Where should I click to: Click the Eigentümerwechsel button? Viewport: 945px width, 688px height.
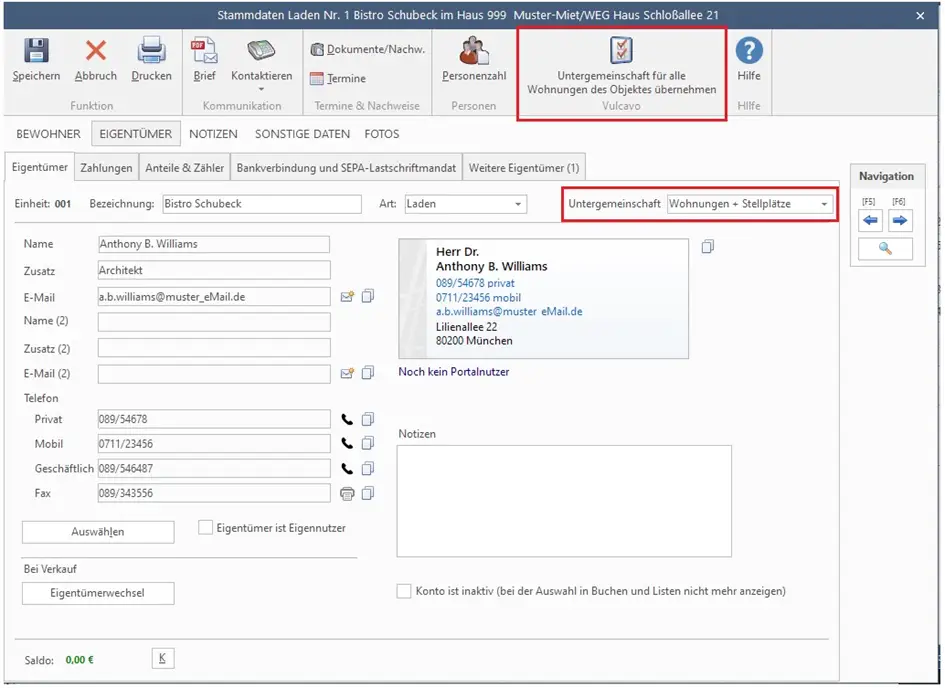tap(98, 593)
